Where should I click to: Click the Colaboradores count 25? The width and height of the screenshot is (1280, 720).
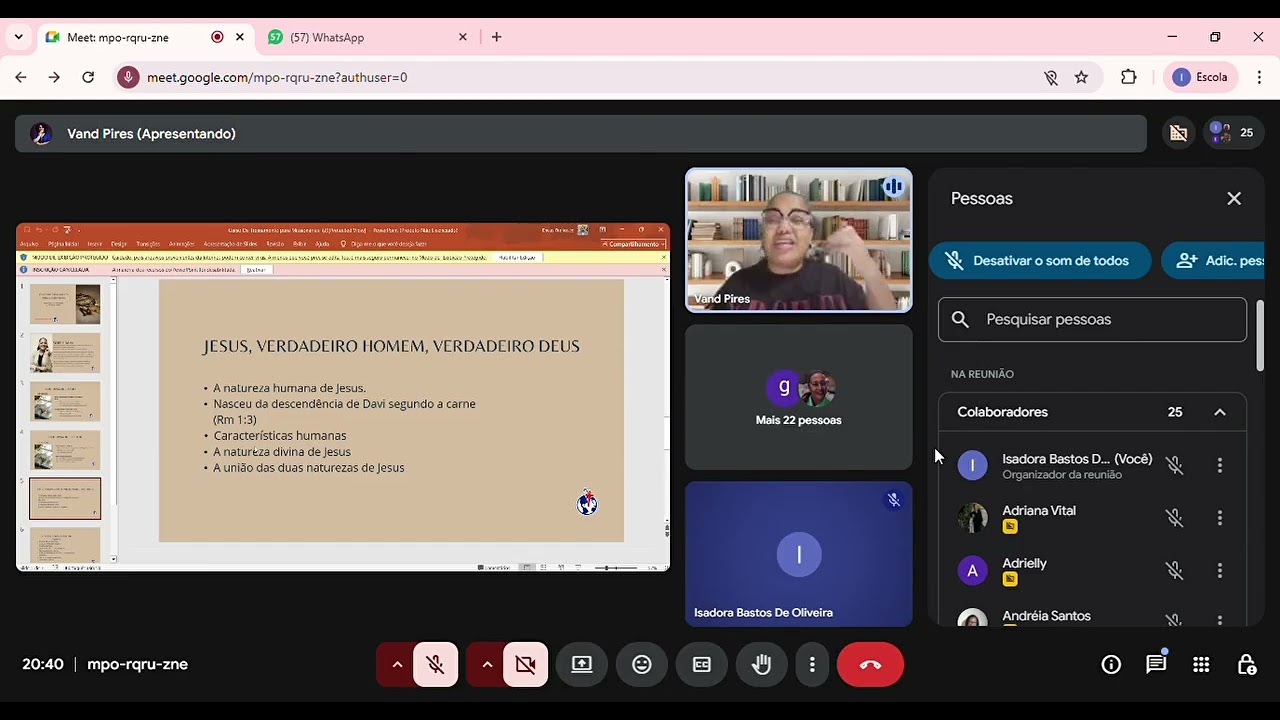click(1175, 412)
